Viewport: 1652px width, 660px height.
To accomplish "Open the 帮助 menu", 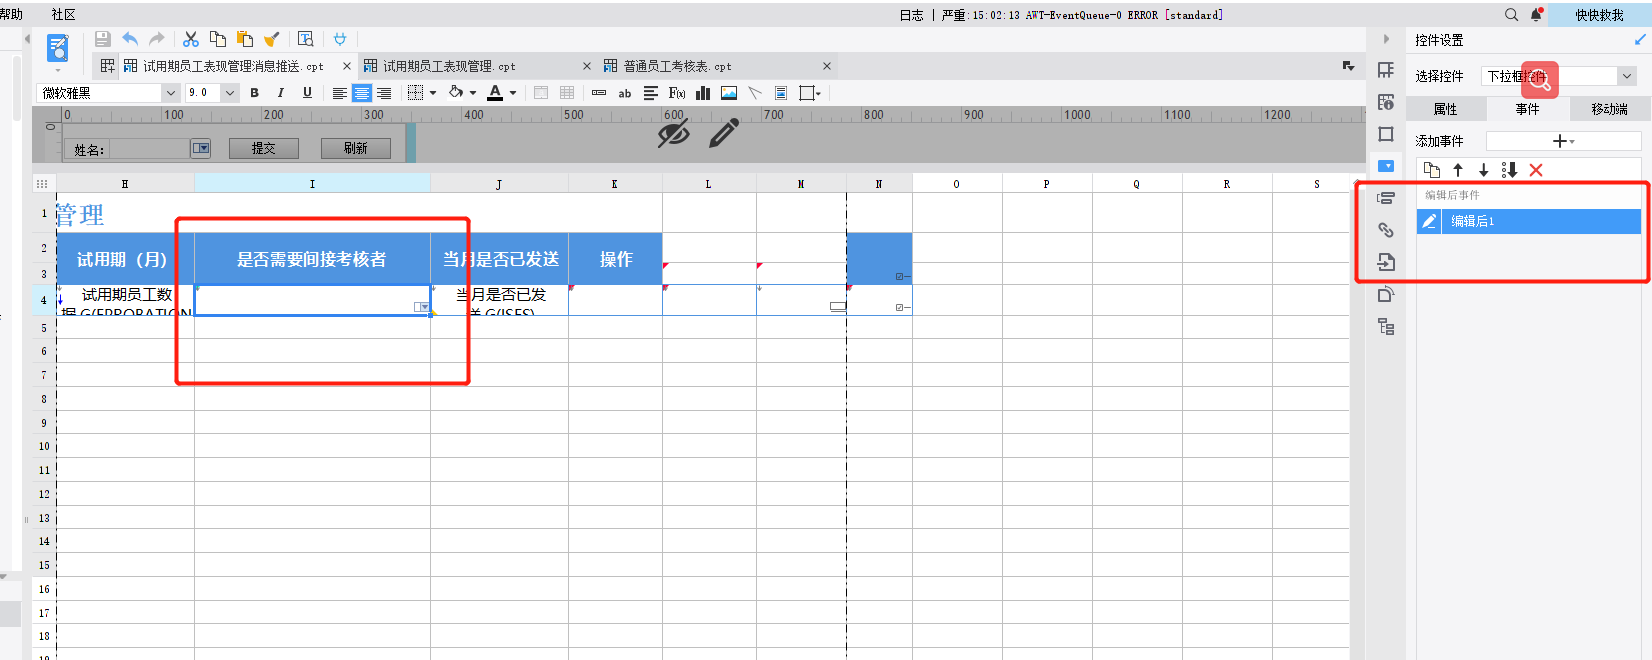I will point(11,15).
